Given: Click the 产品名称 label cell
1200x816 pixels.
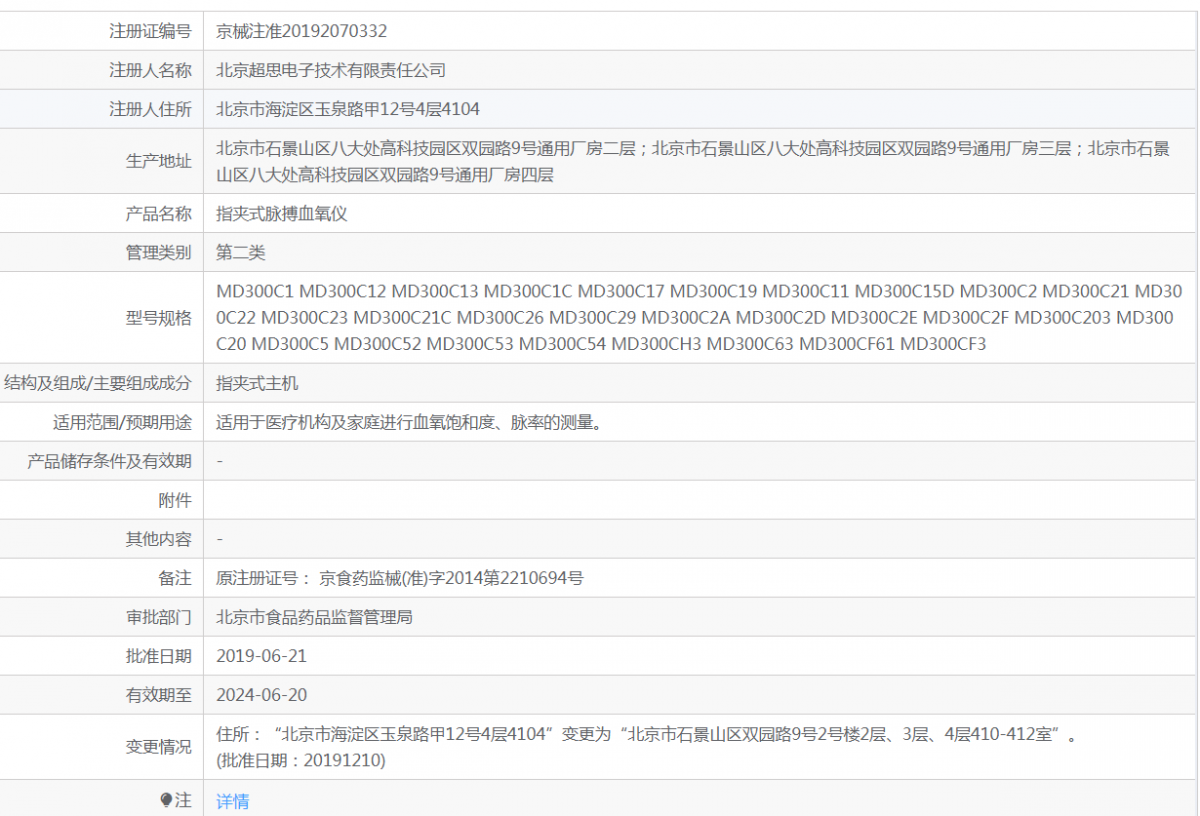Looking at the screenshot, I should (101, 214).
